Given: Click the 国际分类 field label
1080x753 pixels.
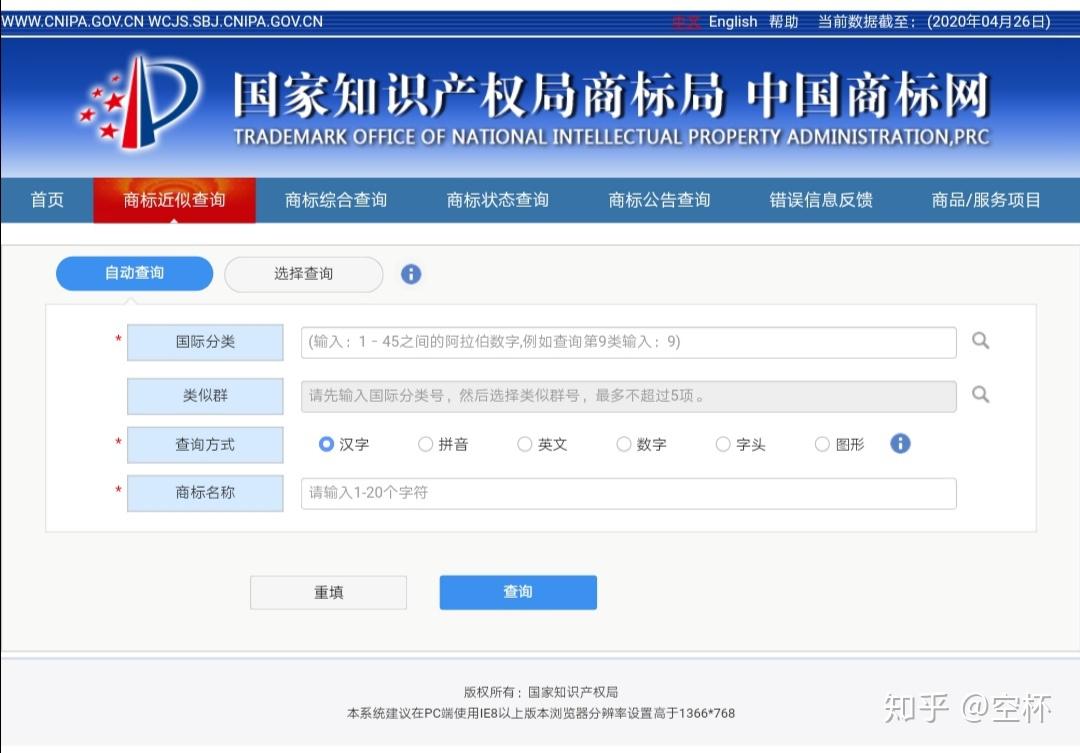Looking at the screenshot, I should (205, 342).
